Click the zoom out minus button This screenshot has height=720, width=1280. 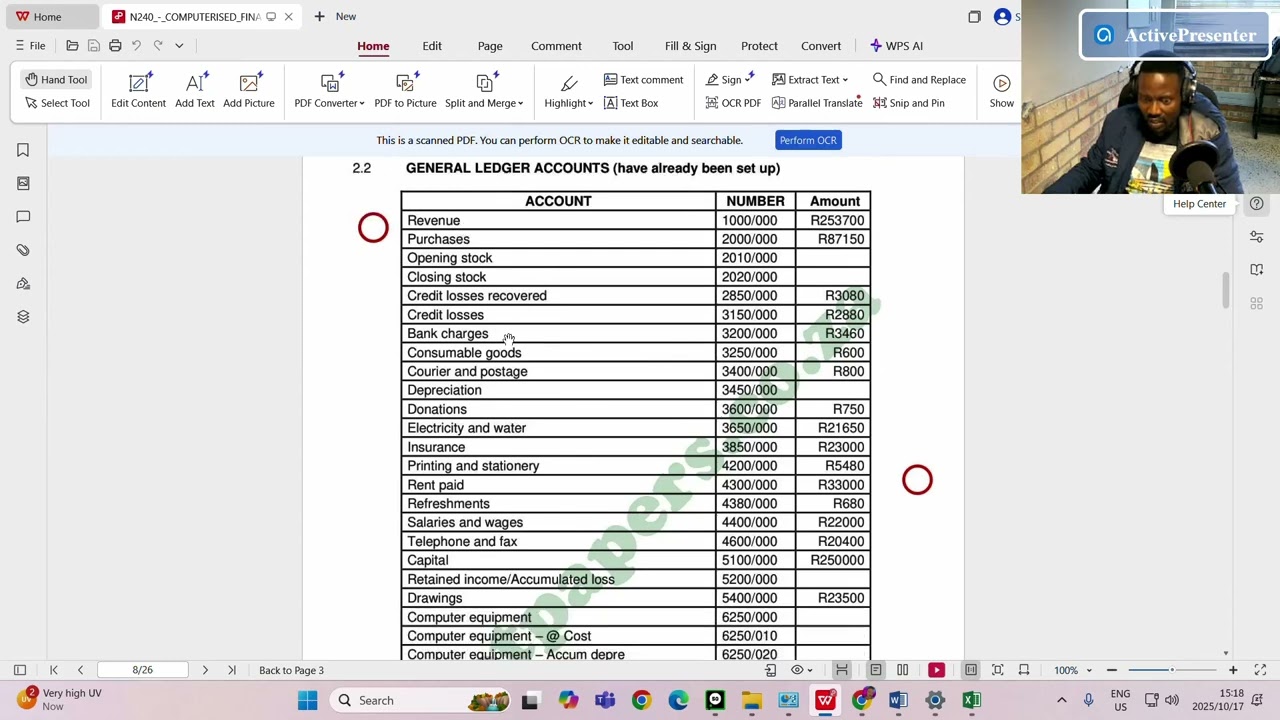pos(1111,670)
